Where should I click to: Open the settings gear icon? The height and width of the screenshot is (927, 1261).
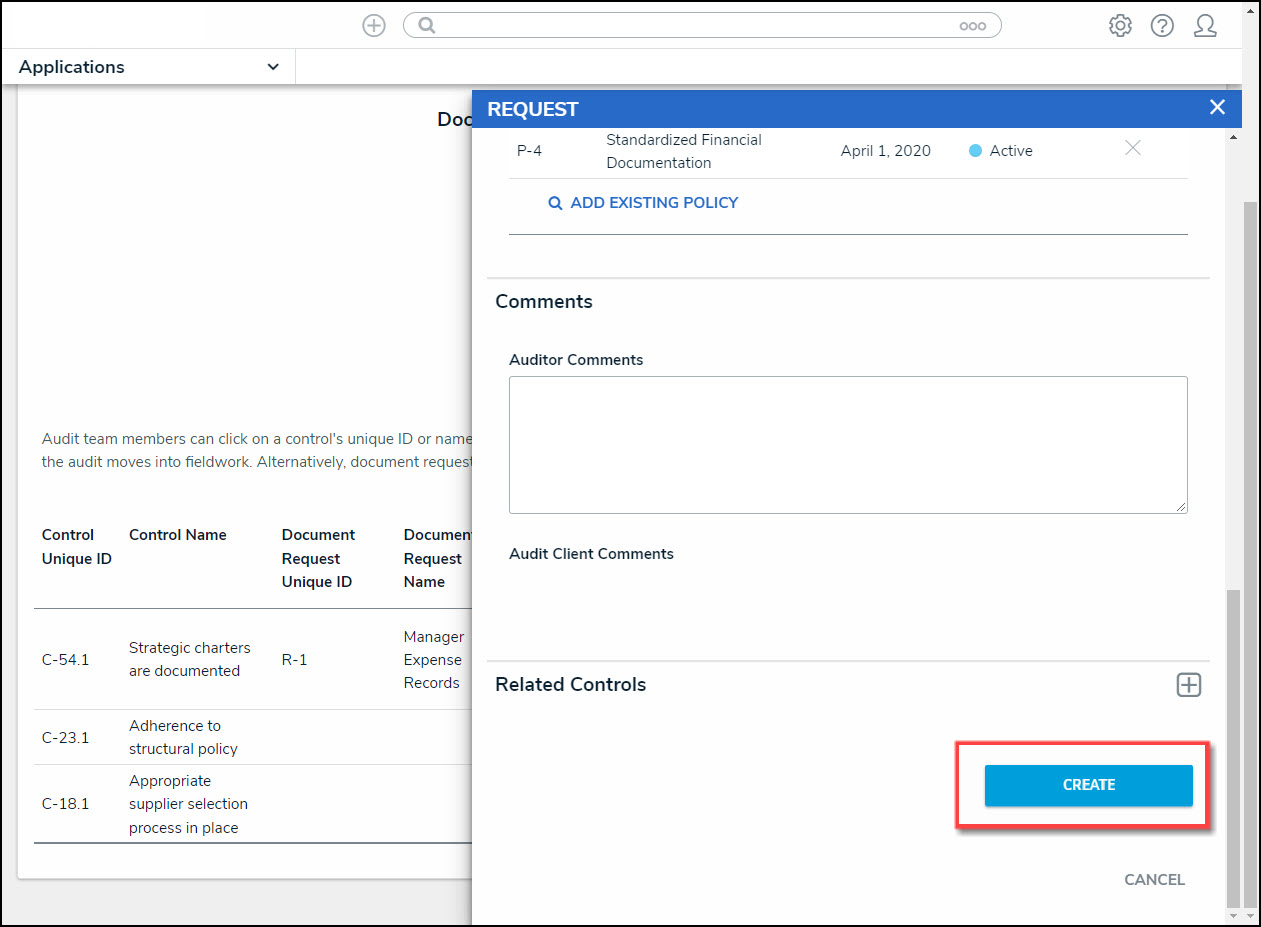(x=1120, y=26)
